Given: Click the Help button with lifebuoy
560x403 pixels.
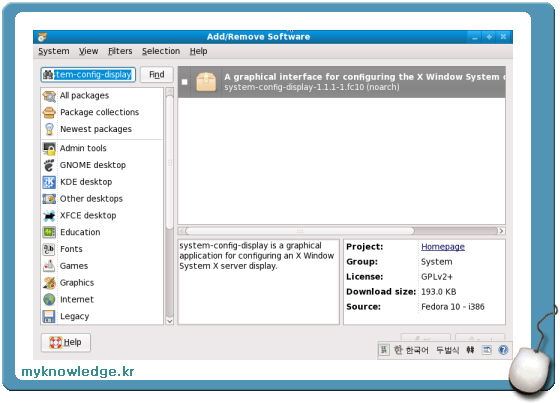Looking at the screenshot, I should (66, 342).
